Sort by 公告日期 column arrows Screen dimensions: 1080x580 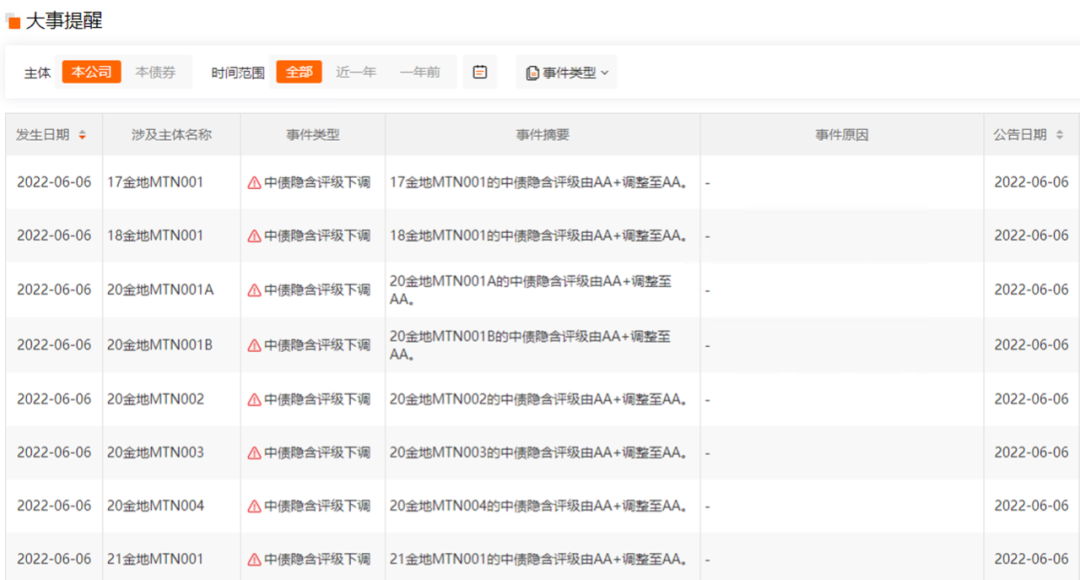point(1059,135)
